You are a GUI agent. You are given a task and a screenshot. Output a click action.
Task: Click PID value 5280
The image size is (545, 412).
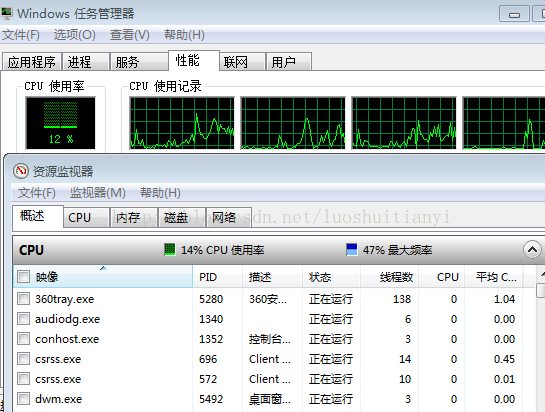pyautogui.click(x=211, y=299)
